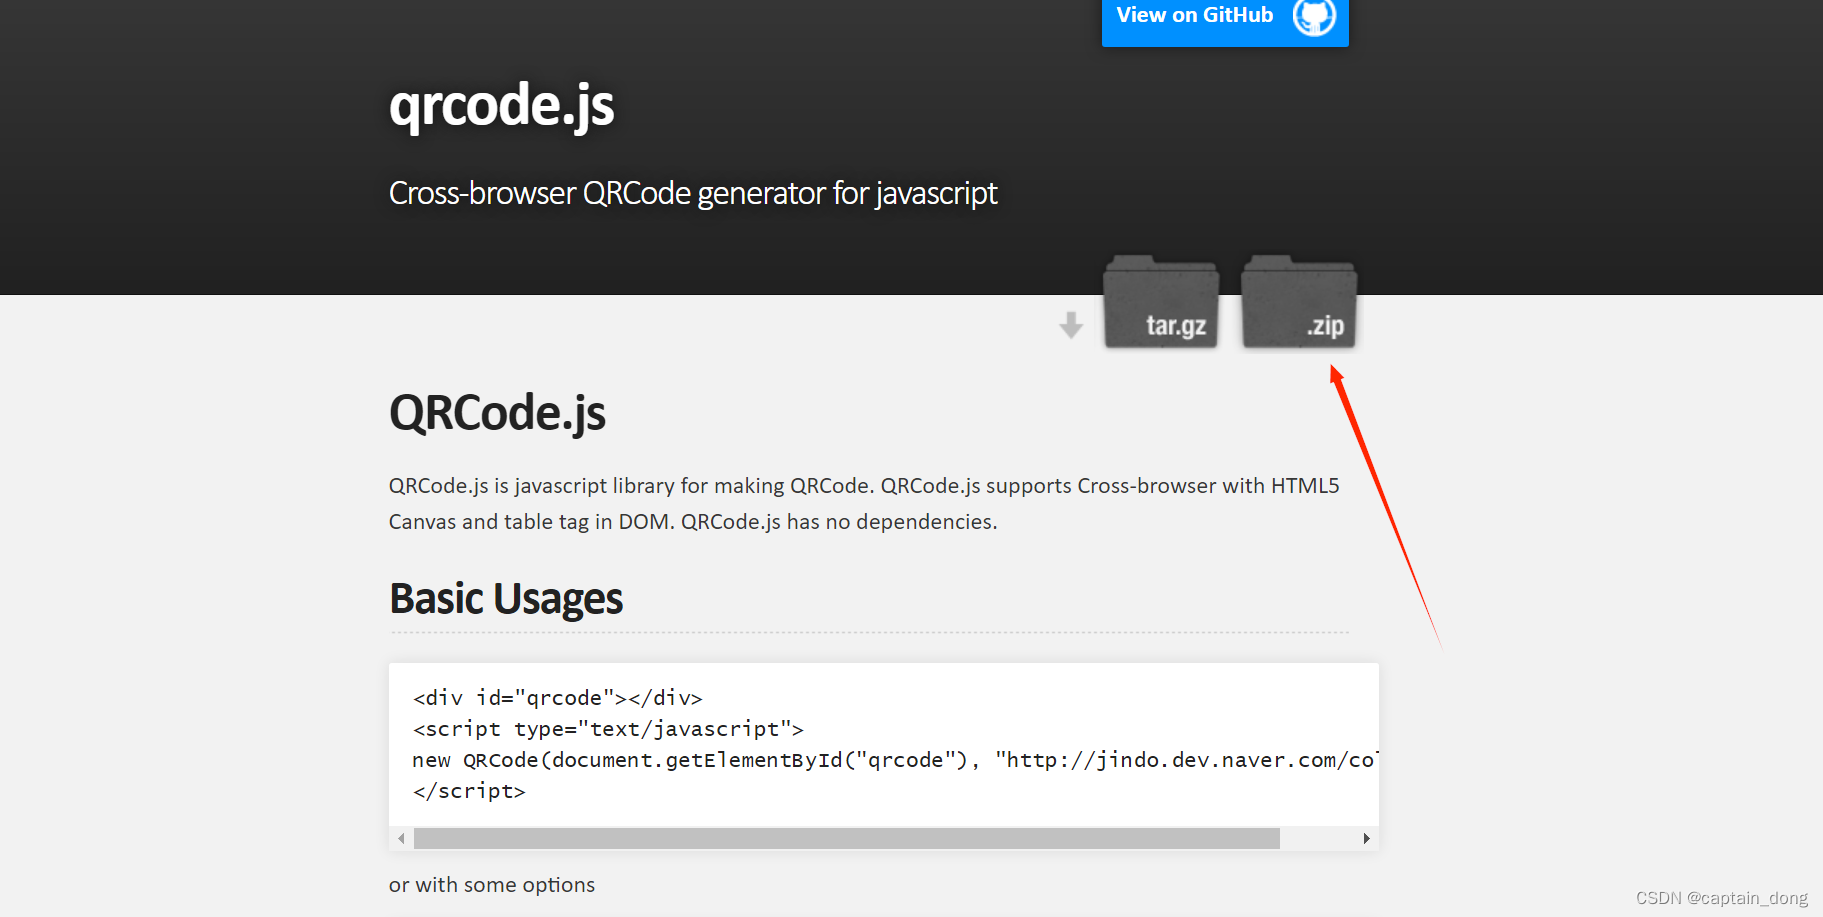Image resolution: width=1823 pixels, height=917 pixels.
Task: Download the .zip folder archive
Action: (1299, 302)
